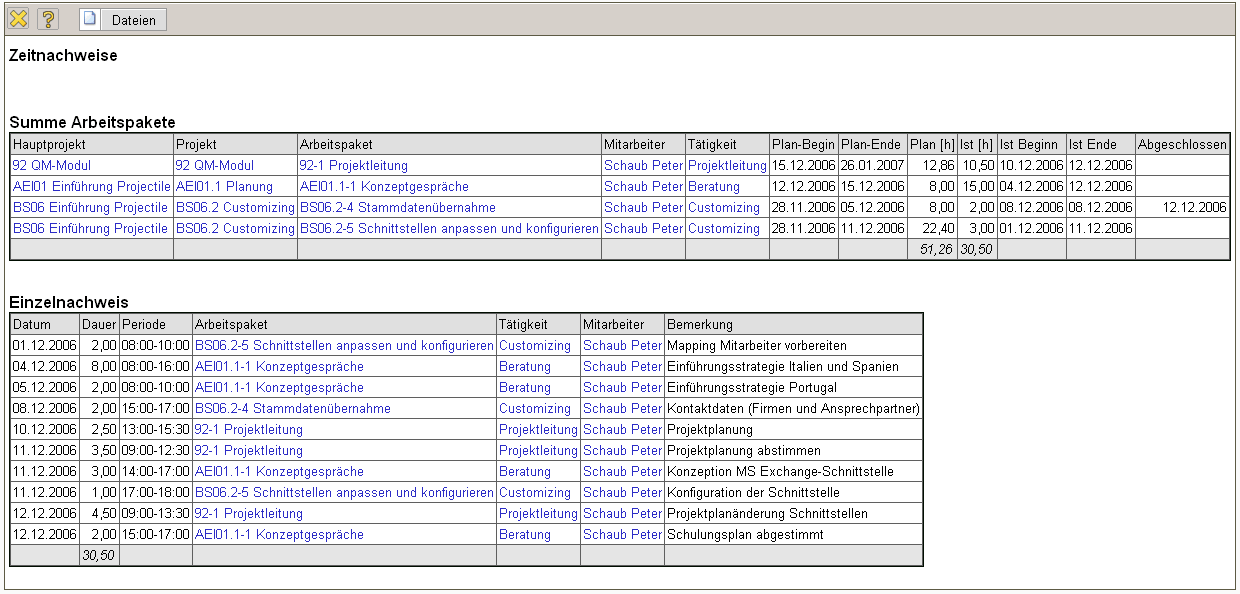Open Beratung activity link in Summe Arbeitspakete
This screenshot has width=1240, height=594.
point(714,187)
